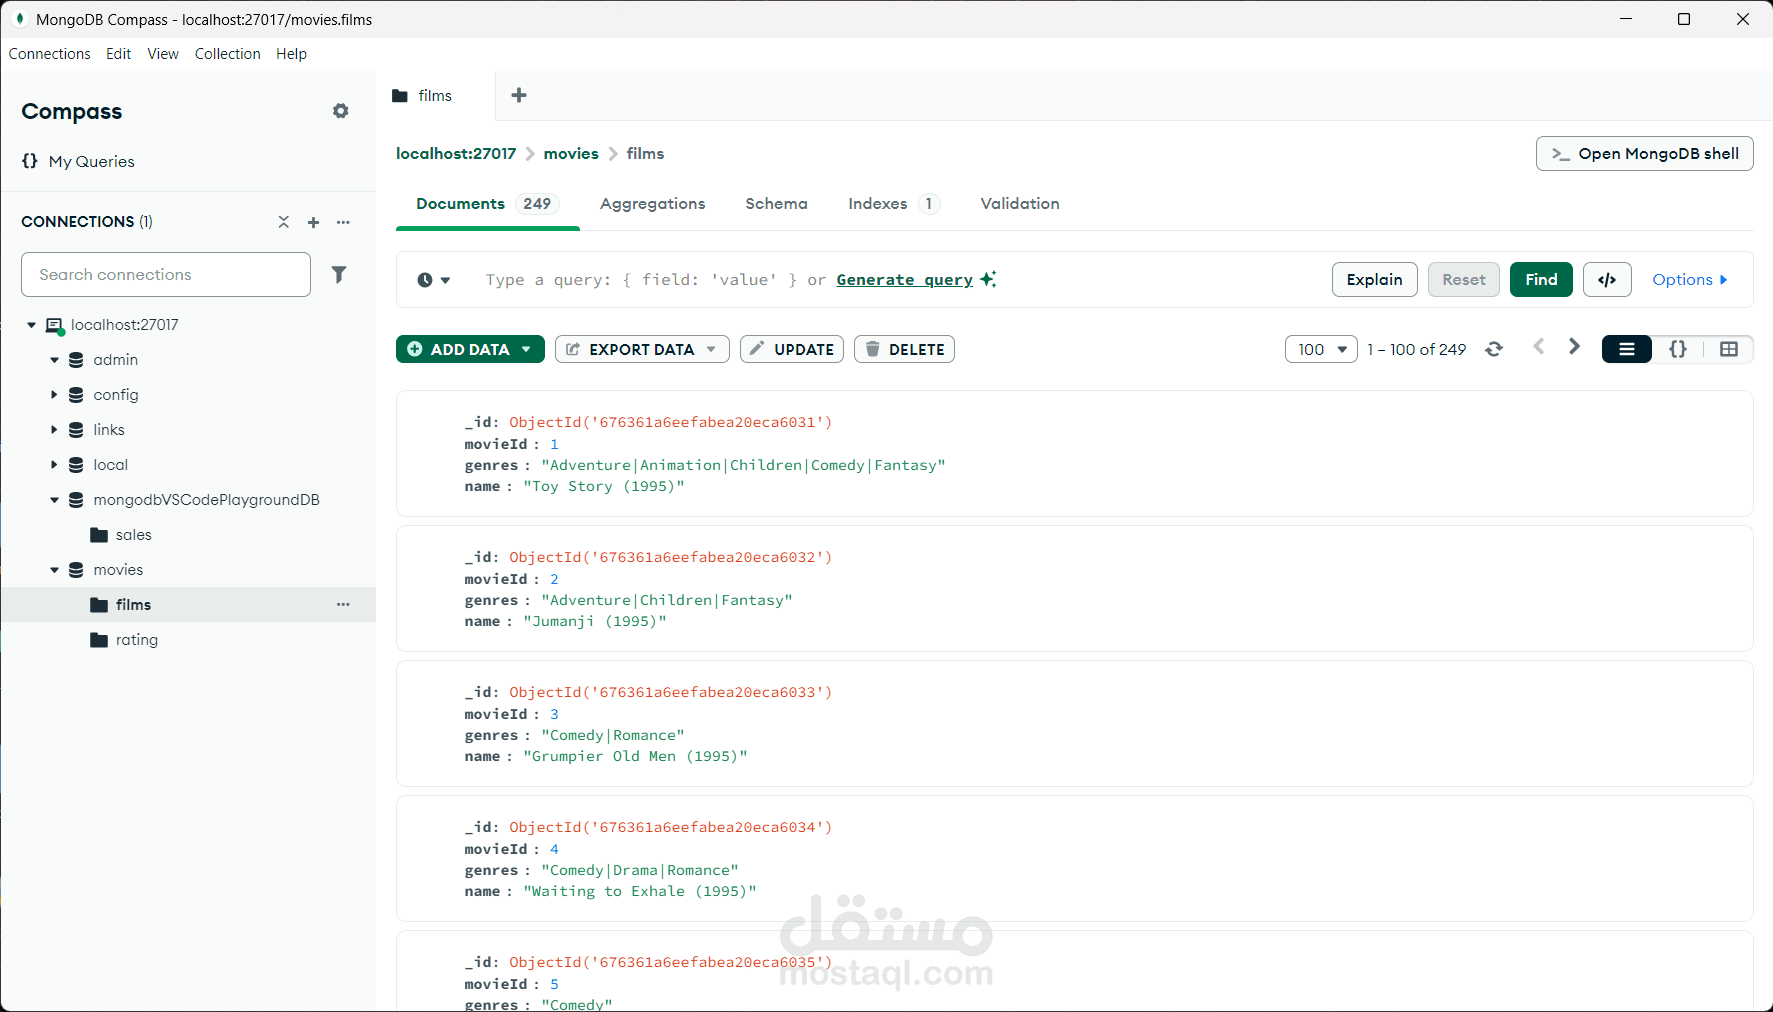The height and width of the screenshot is (1012, 1773).
Task: Open the Edit menu
Action: coord(119,54)
